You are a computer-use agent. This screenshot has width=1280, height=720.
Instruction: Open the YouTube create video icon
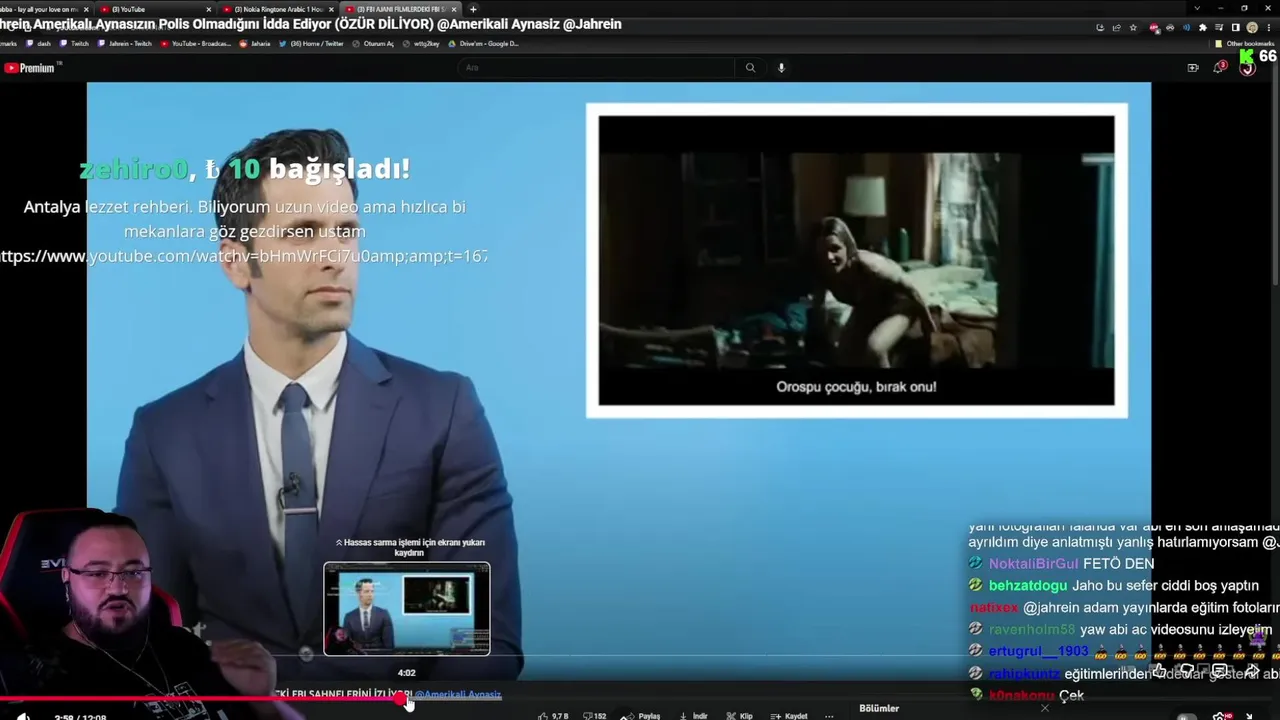(x=1193, y=68)
